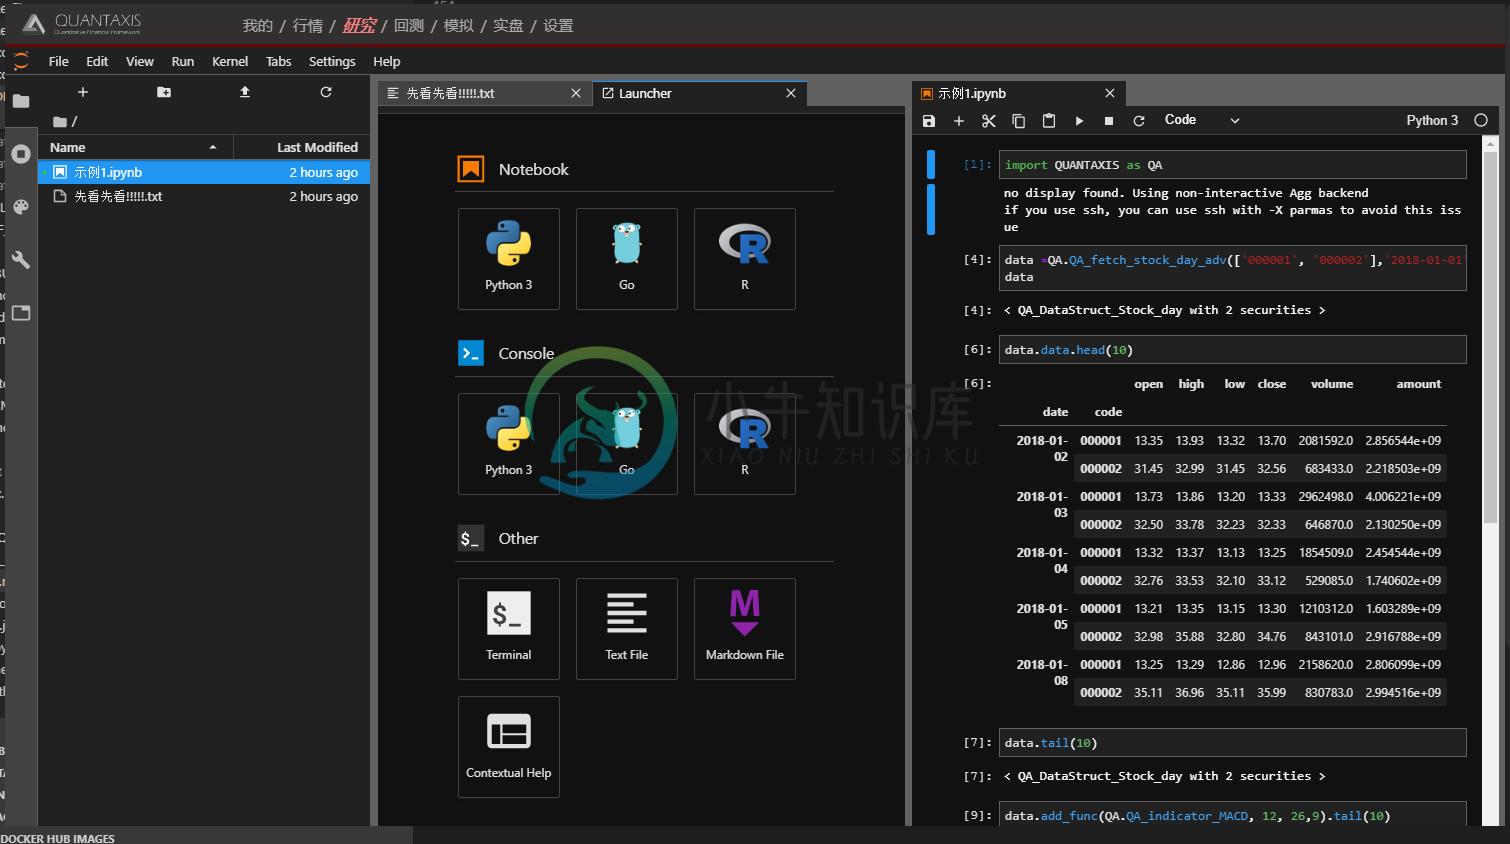Click the data.tail(10) code cell
This screenshot has height=844, width=1510.
point(1232,743)
